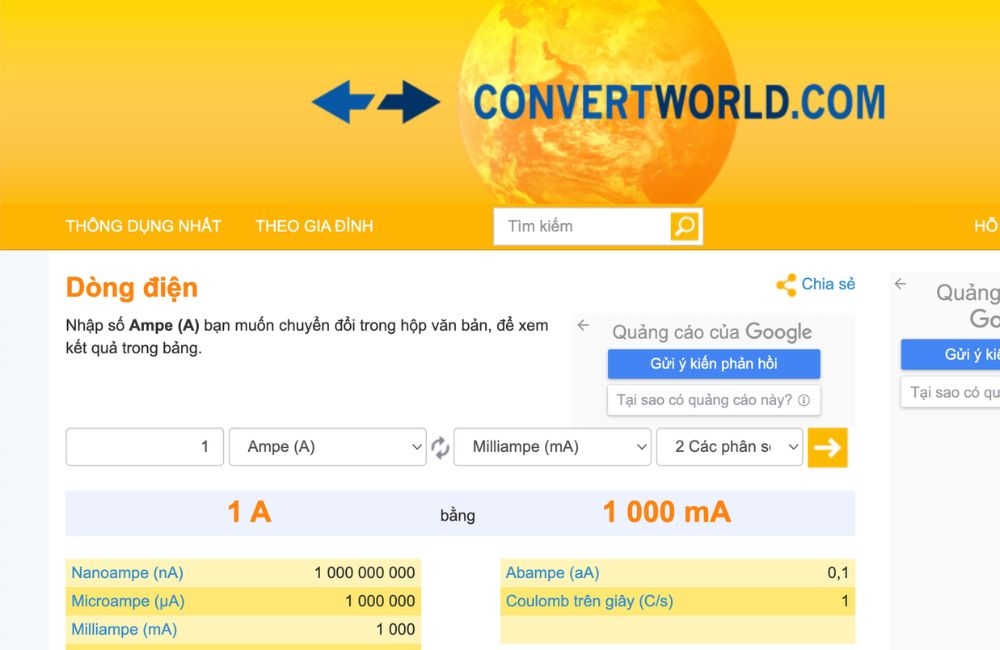Open the Microampe (µA) link

pos(128,601)
